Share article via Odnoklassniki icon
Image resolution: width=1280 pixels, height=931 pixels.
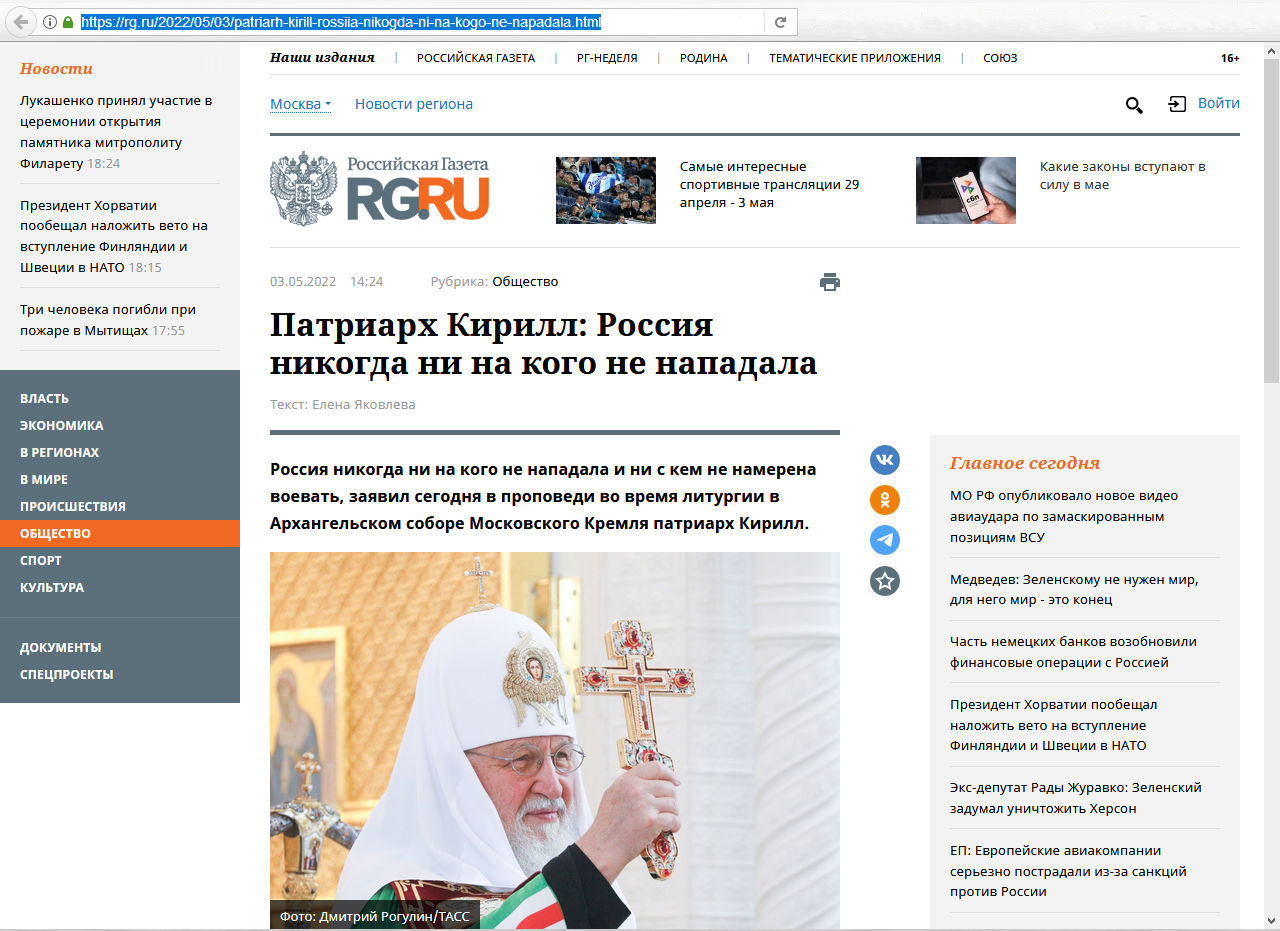pos(885,500)
